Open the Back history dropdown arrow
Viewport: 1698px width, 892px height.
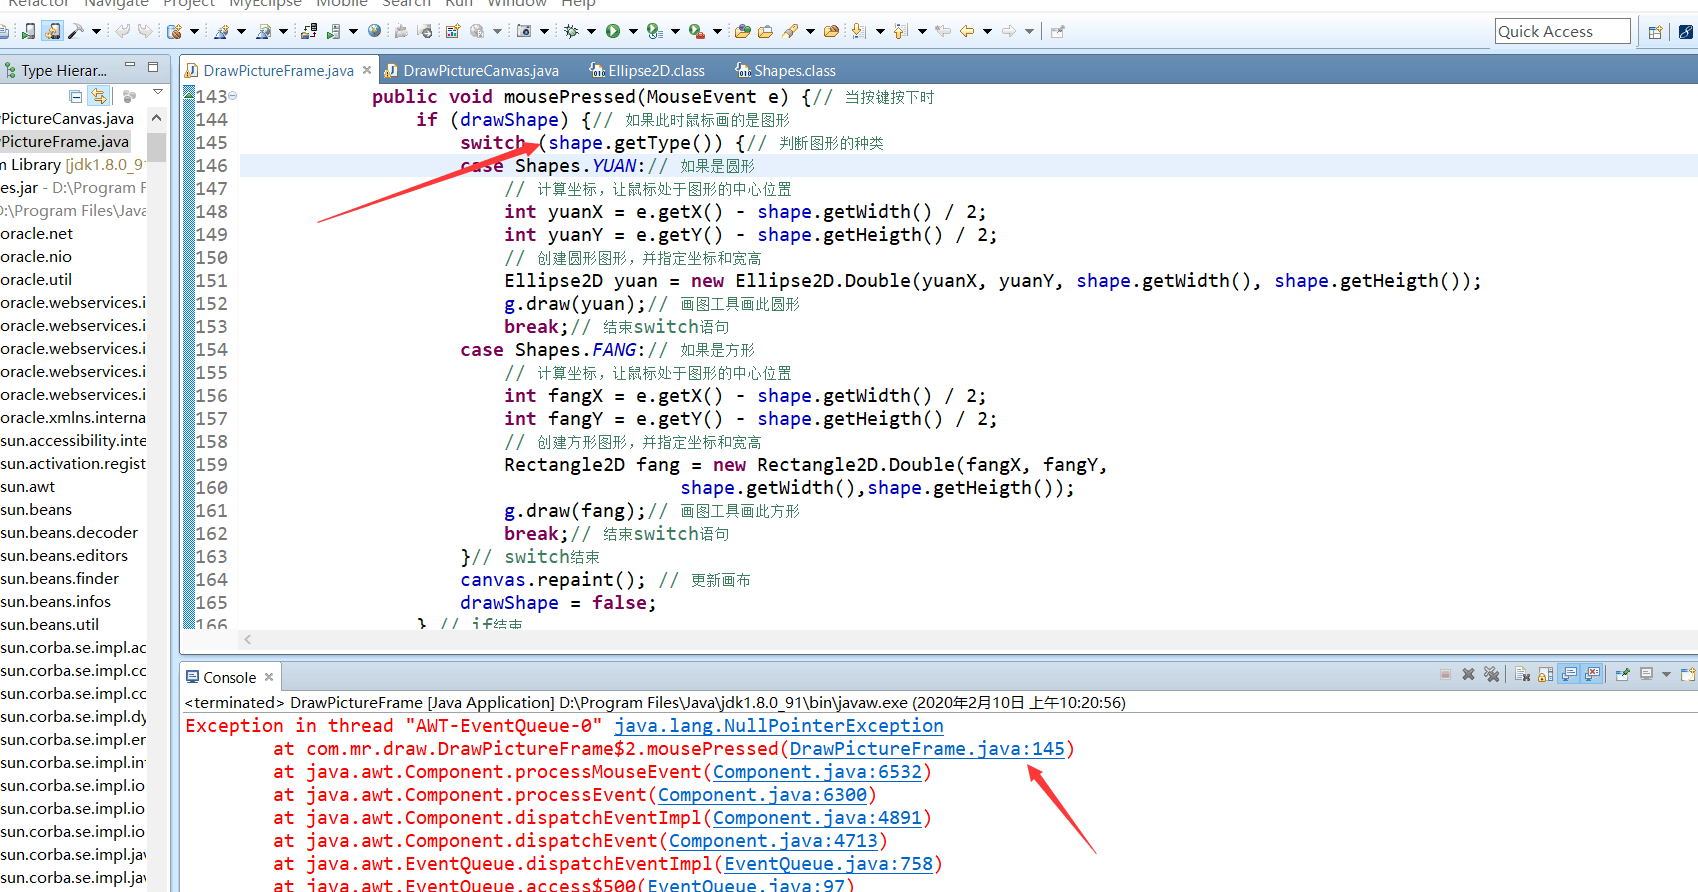click(x=987, y=32)
